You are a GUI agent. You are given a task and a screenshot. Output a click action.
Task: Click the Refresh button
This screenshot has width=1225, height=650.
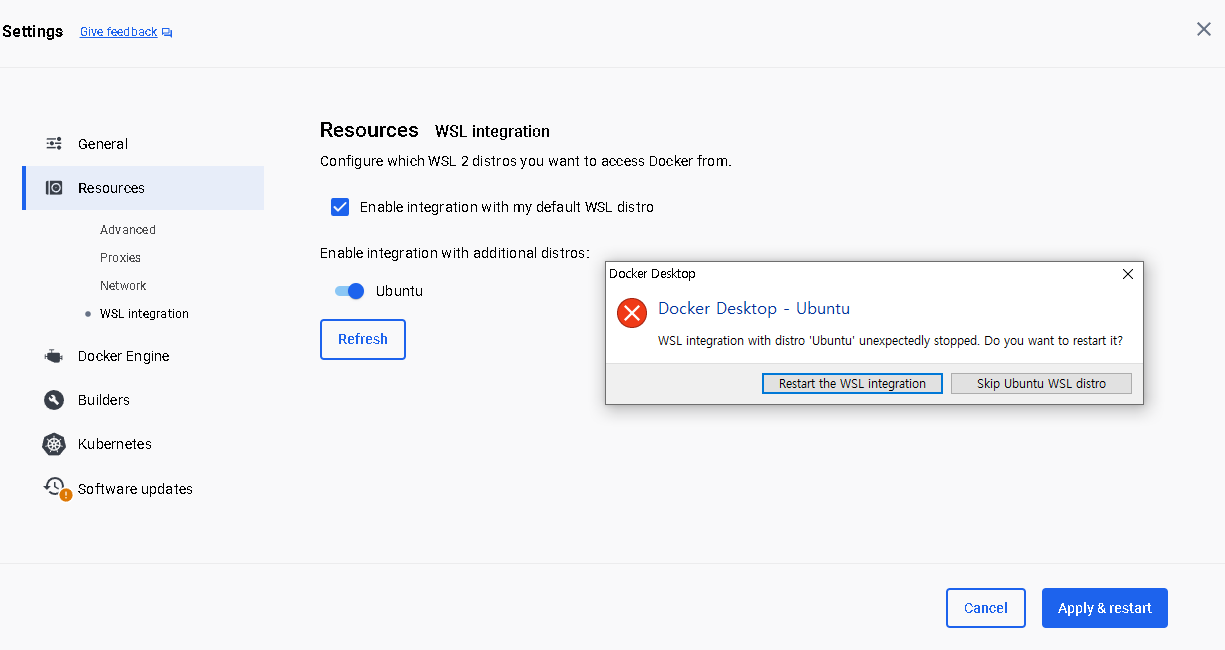pyautogui.click(x=362, y=339)
